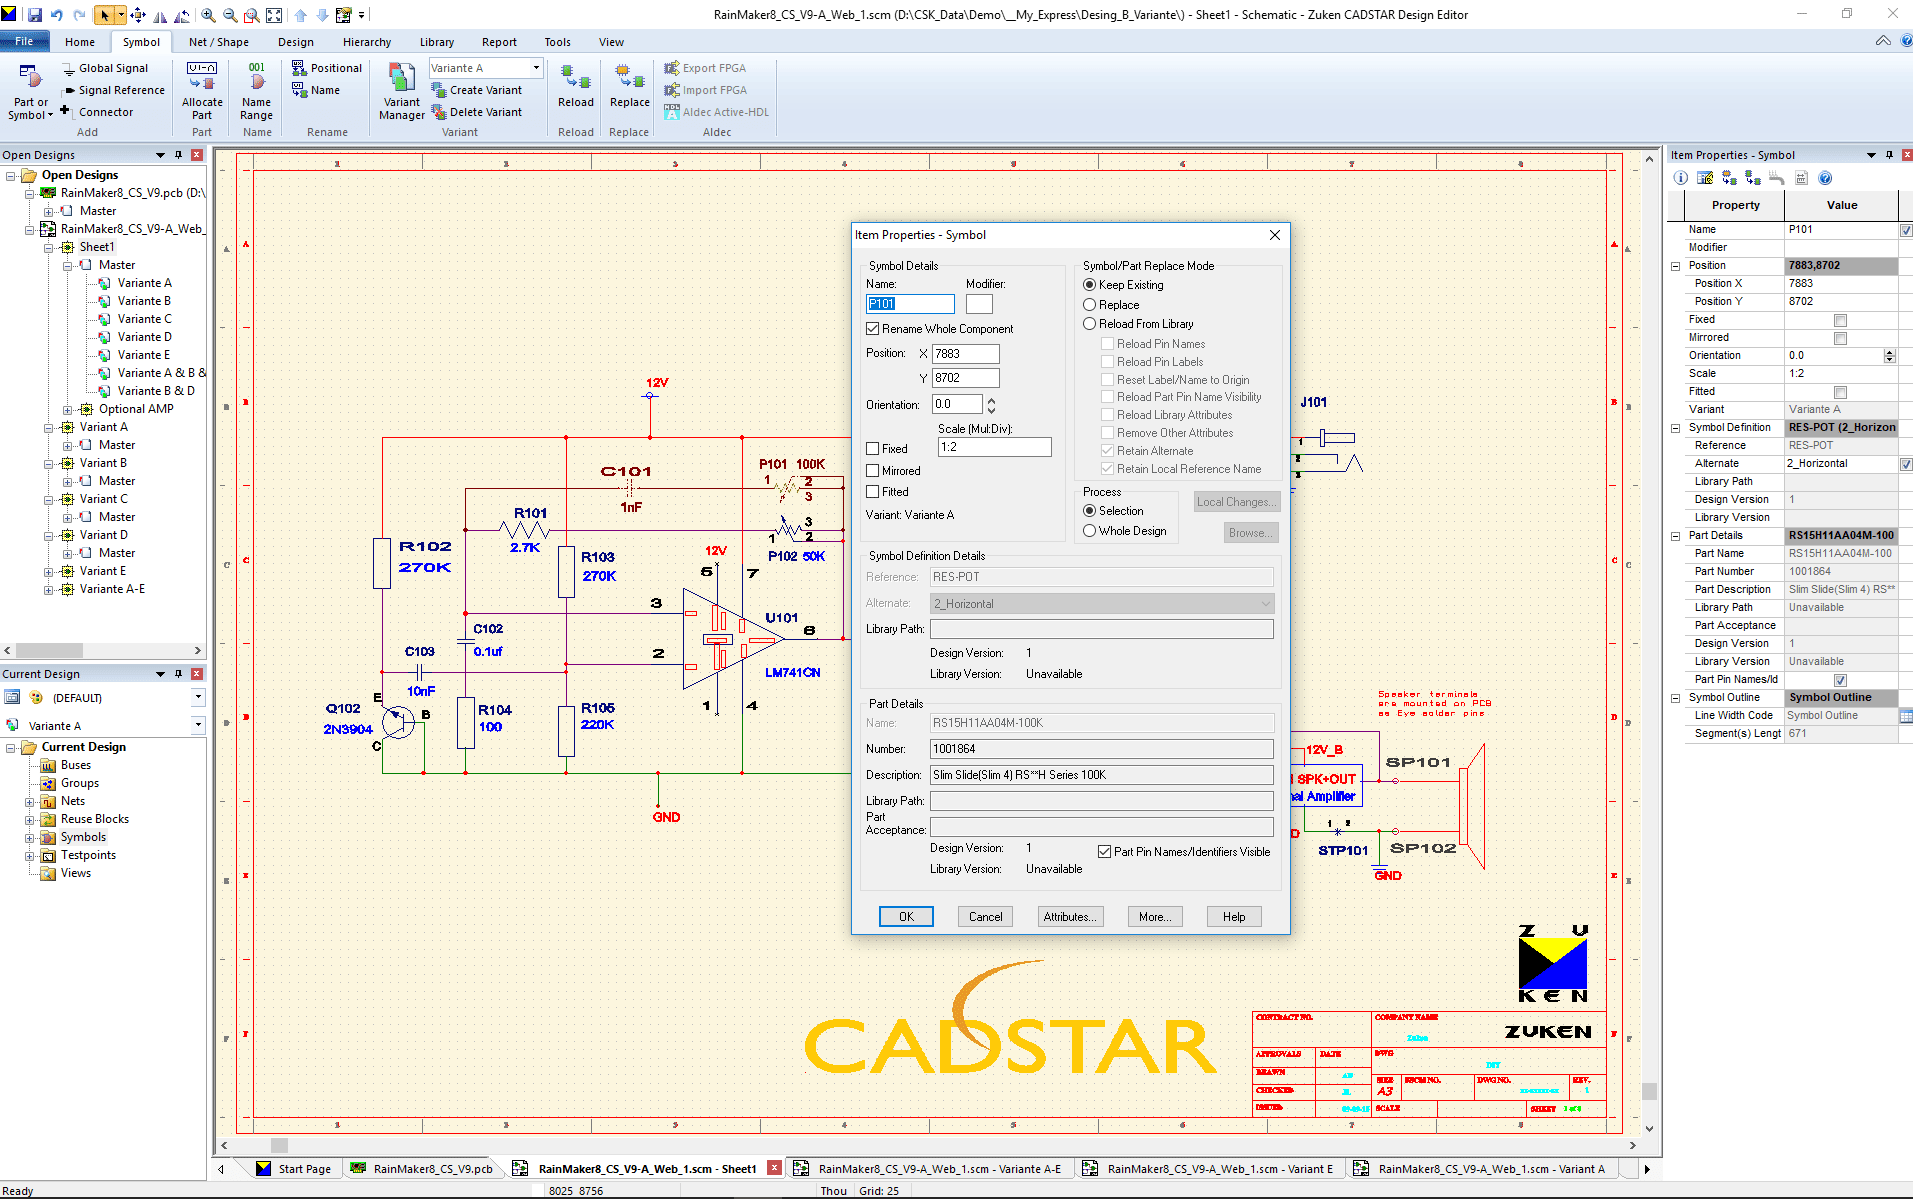
Task: Click the info icon in Item Properties panel
Action: 1681,178
